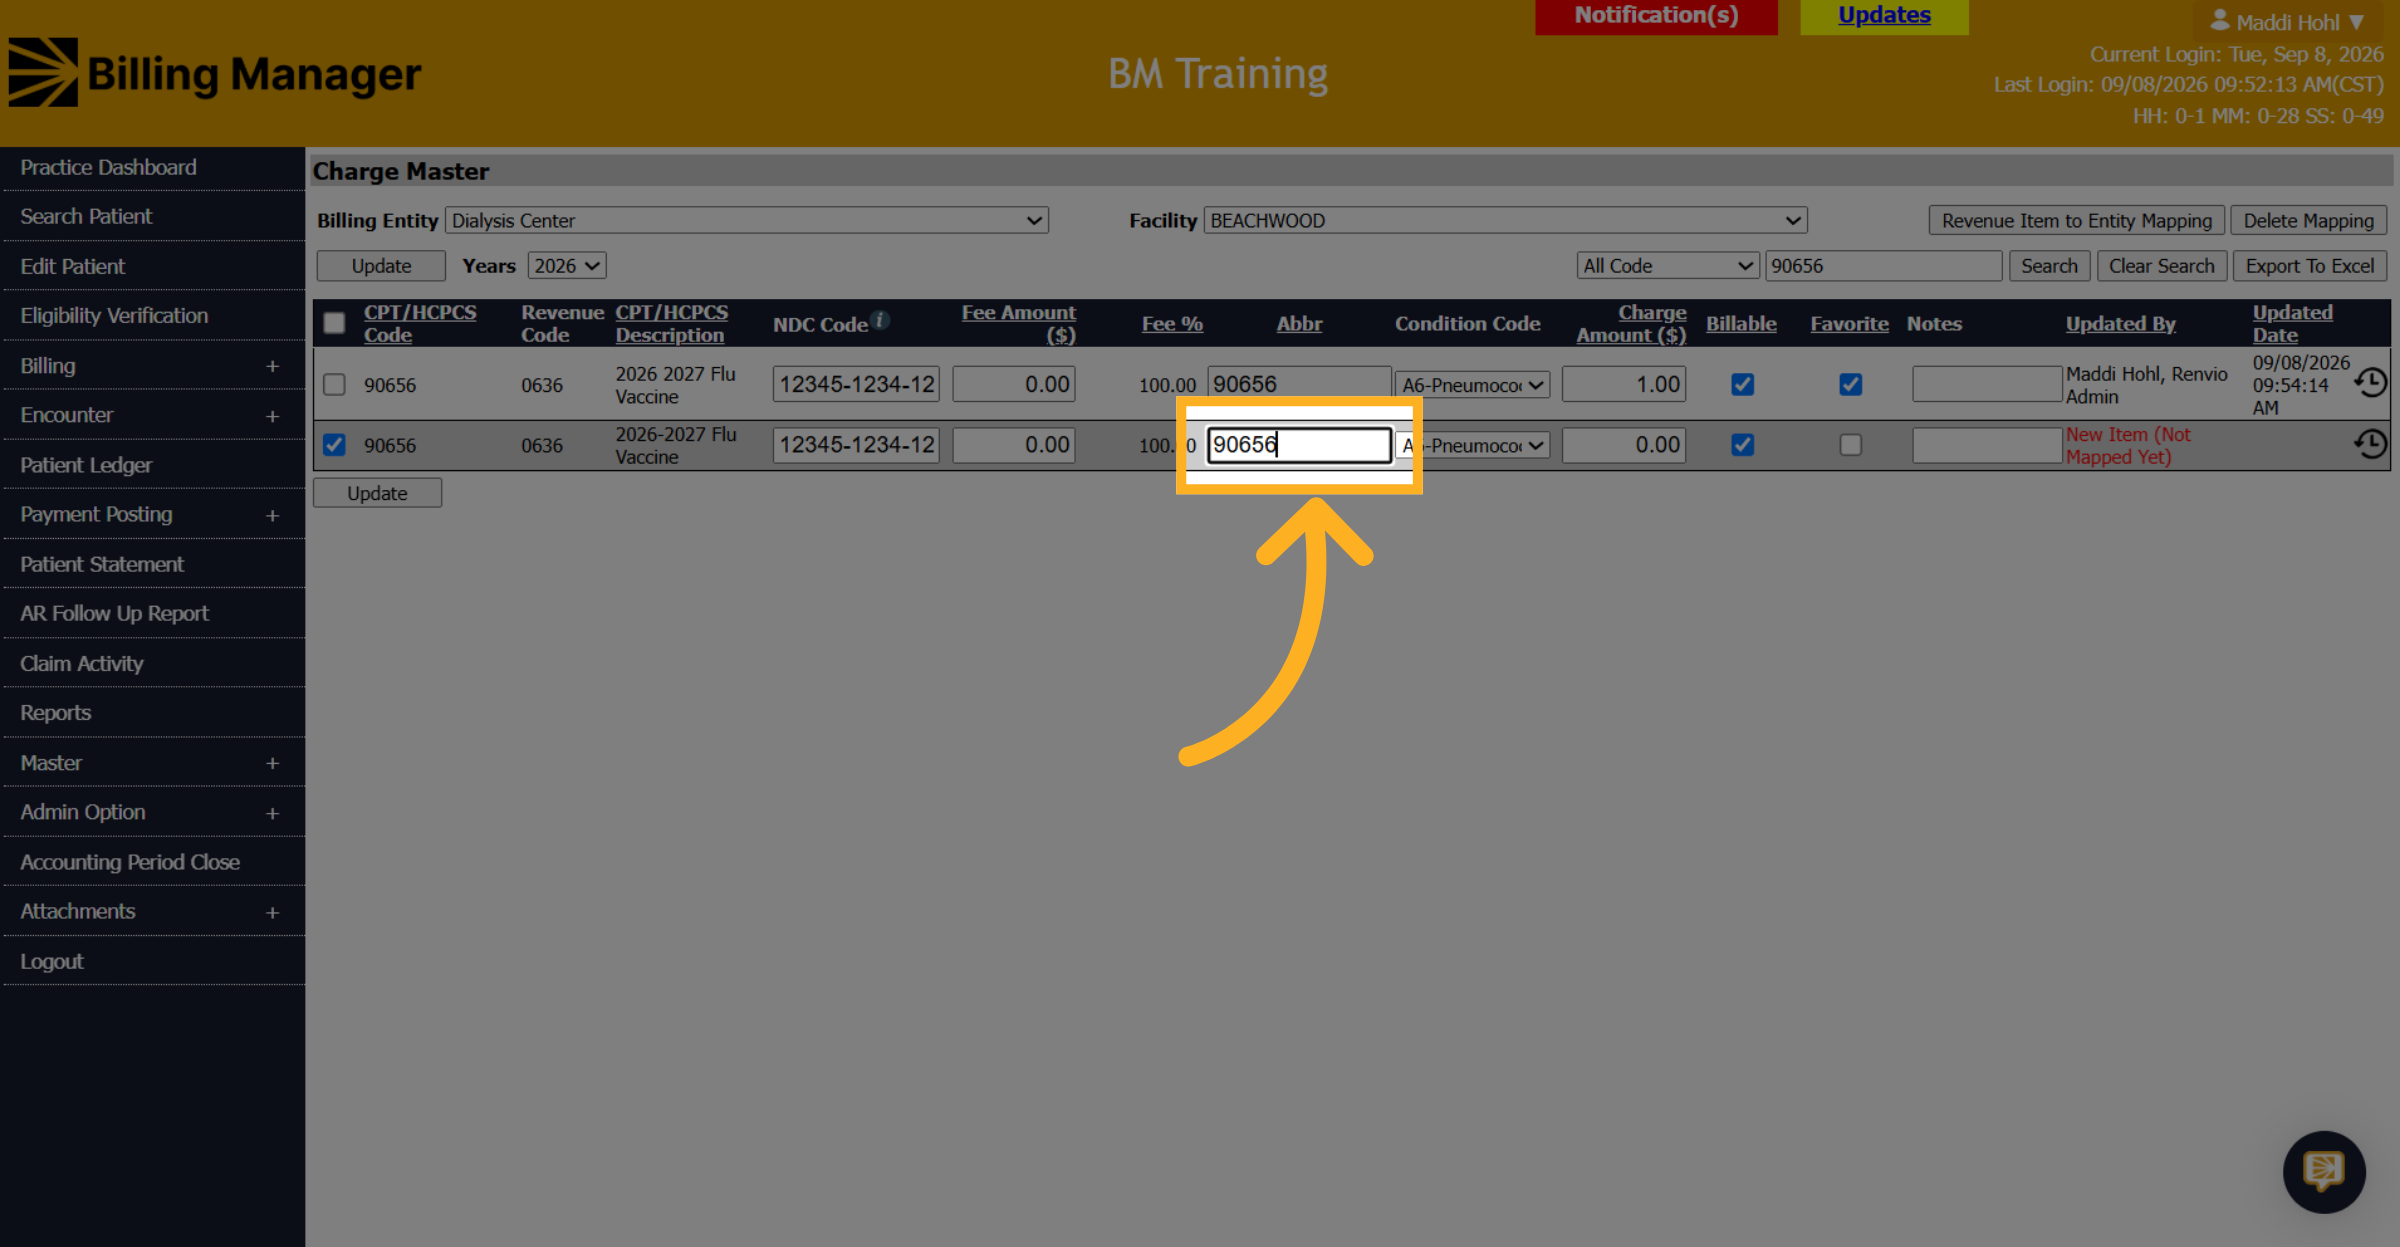
Task: Expand the Billing menu plus icon
Action: click(272, 366)
